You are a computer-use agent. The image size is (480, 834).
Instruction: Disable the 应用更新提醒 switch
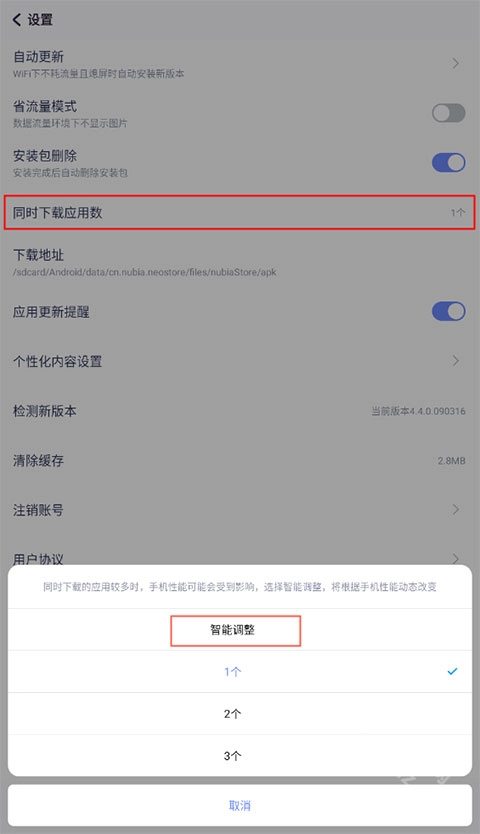click(x=448, y=311)
